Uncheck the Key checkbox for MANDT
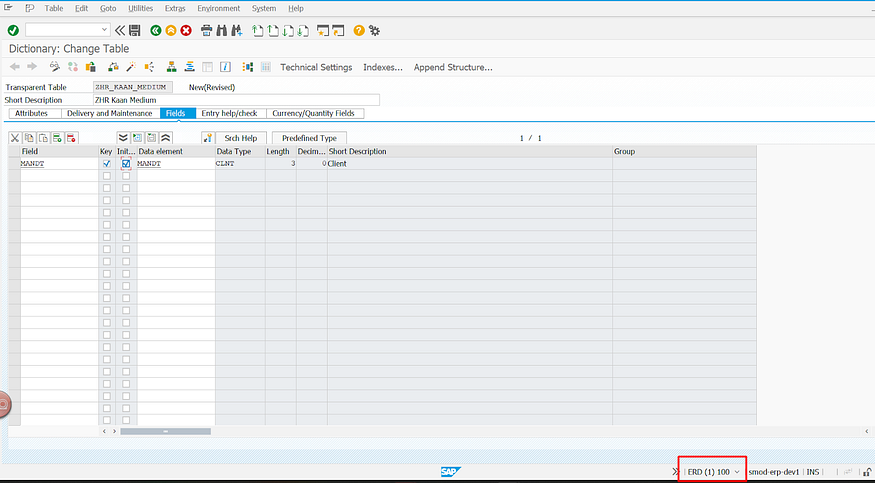The image size is (875, 483). point(107,164)
